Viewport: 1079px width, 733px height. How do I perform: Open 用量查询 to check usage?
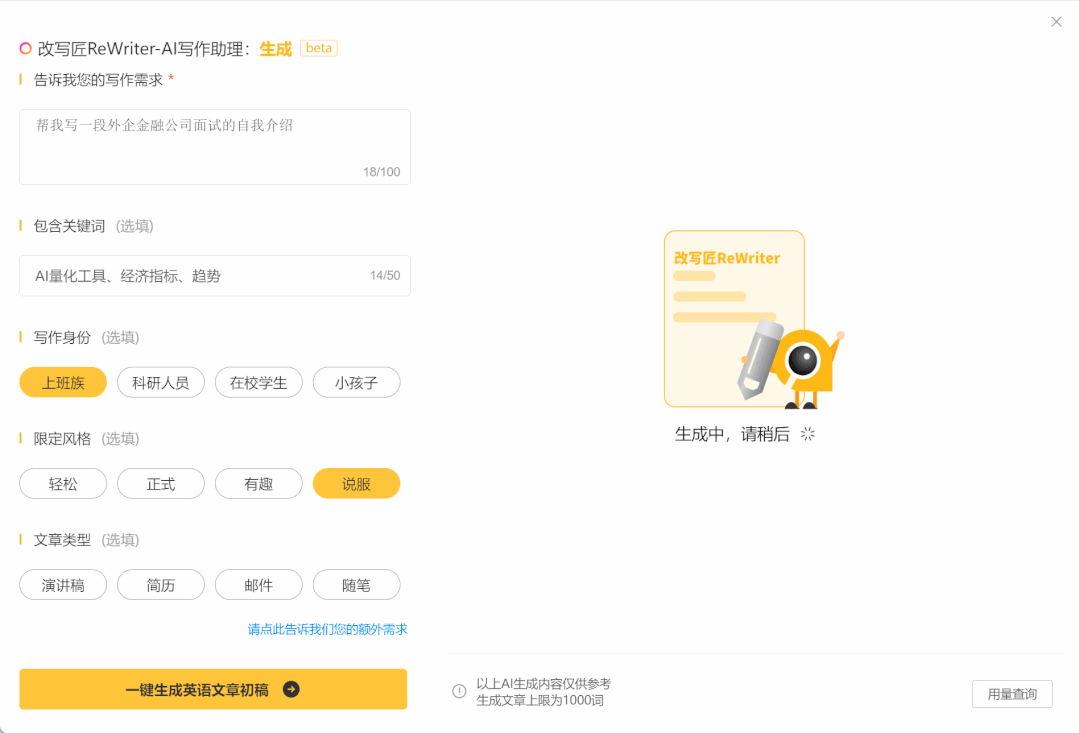click(x=1012, y=693)
